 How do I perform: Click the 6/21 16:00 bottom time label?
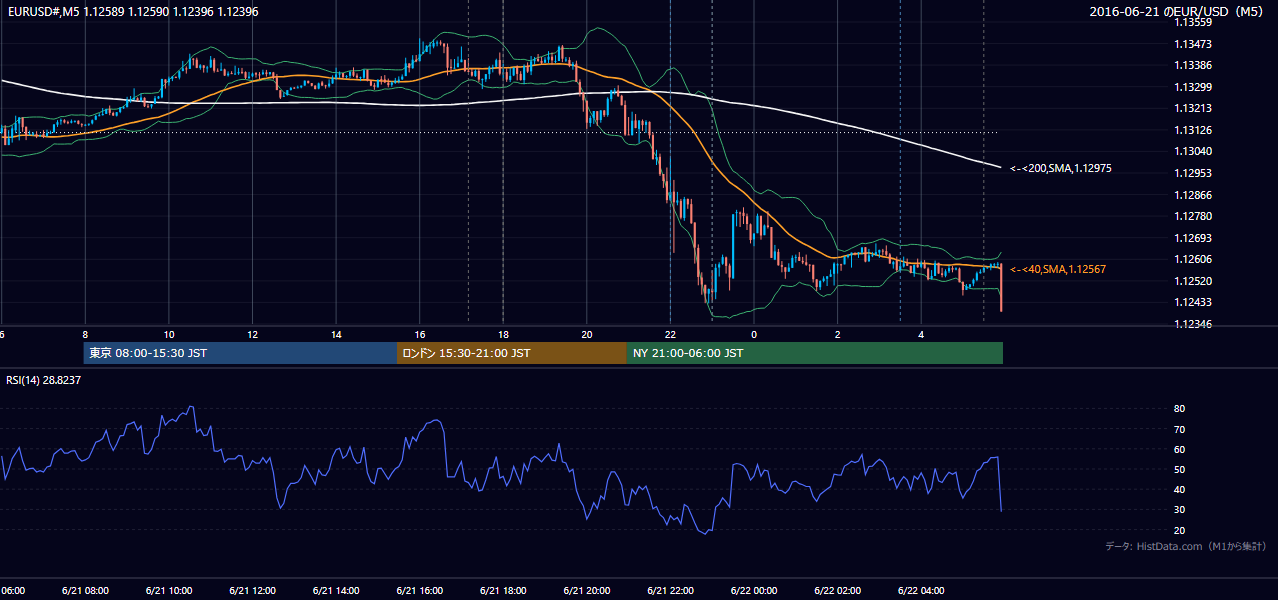[419, 590]
